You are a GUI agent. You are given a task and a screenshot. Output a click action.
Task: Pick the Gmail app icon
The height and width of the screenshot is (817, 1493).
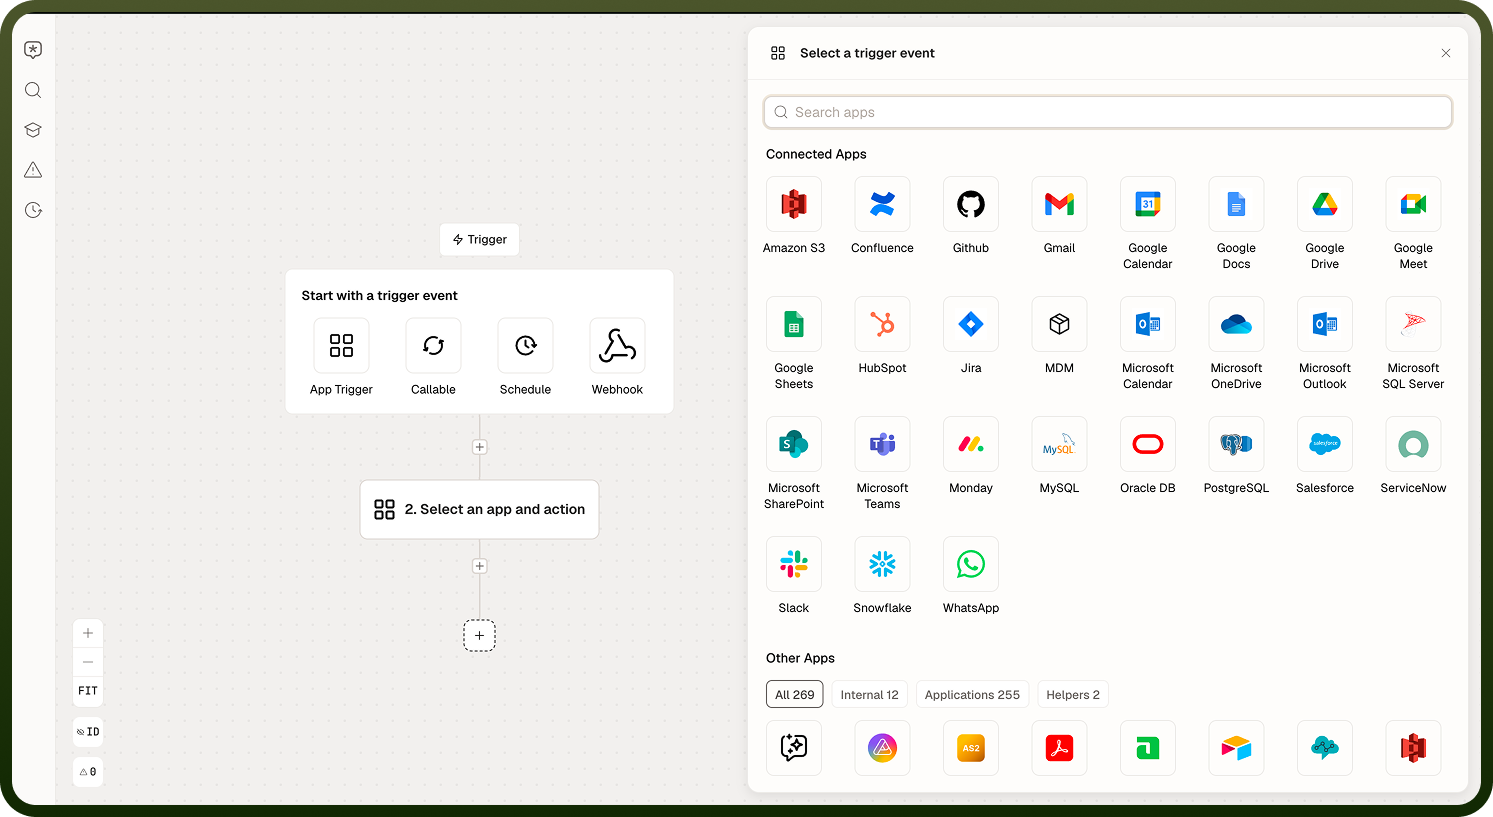point(1059,204)
